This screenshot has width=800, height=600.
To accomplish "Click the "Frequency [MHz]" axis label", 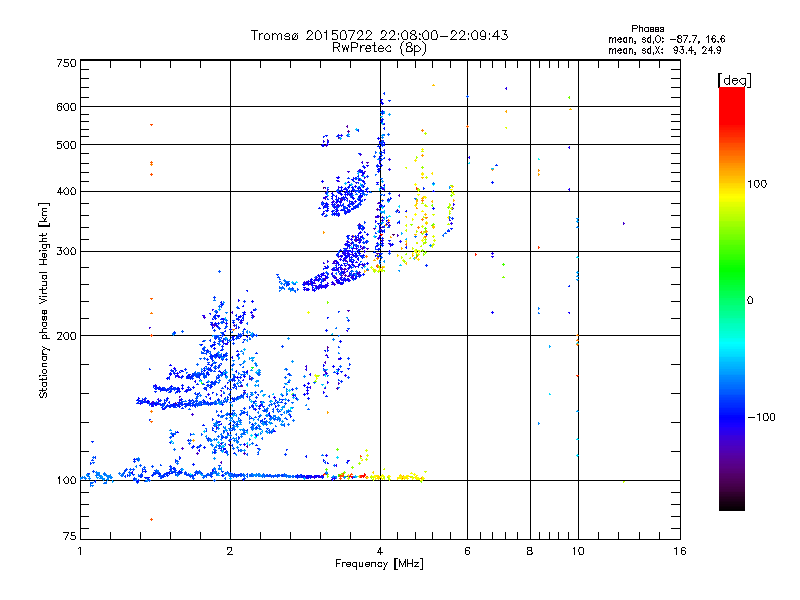I will click(379, 564).
